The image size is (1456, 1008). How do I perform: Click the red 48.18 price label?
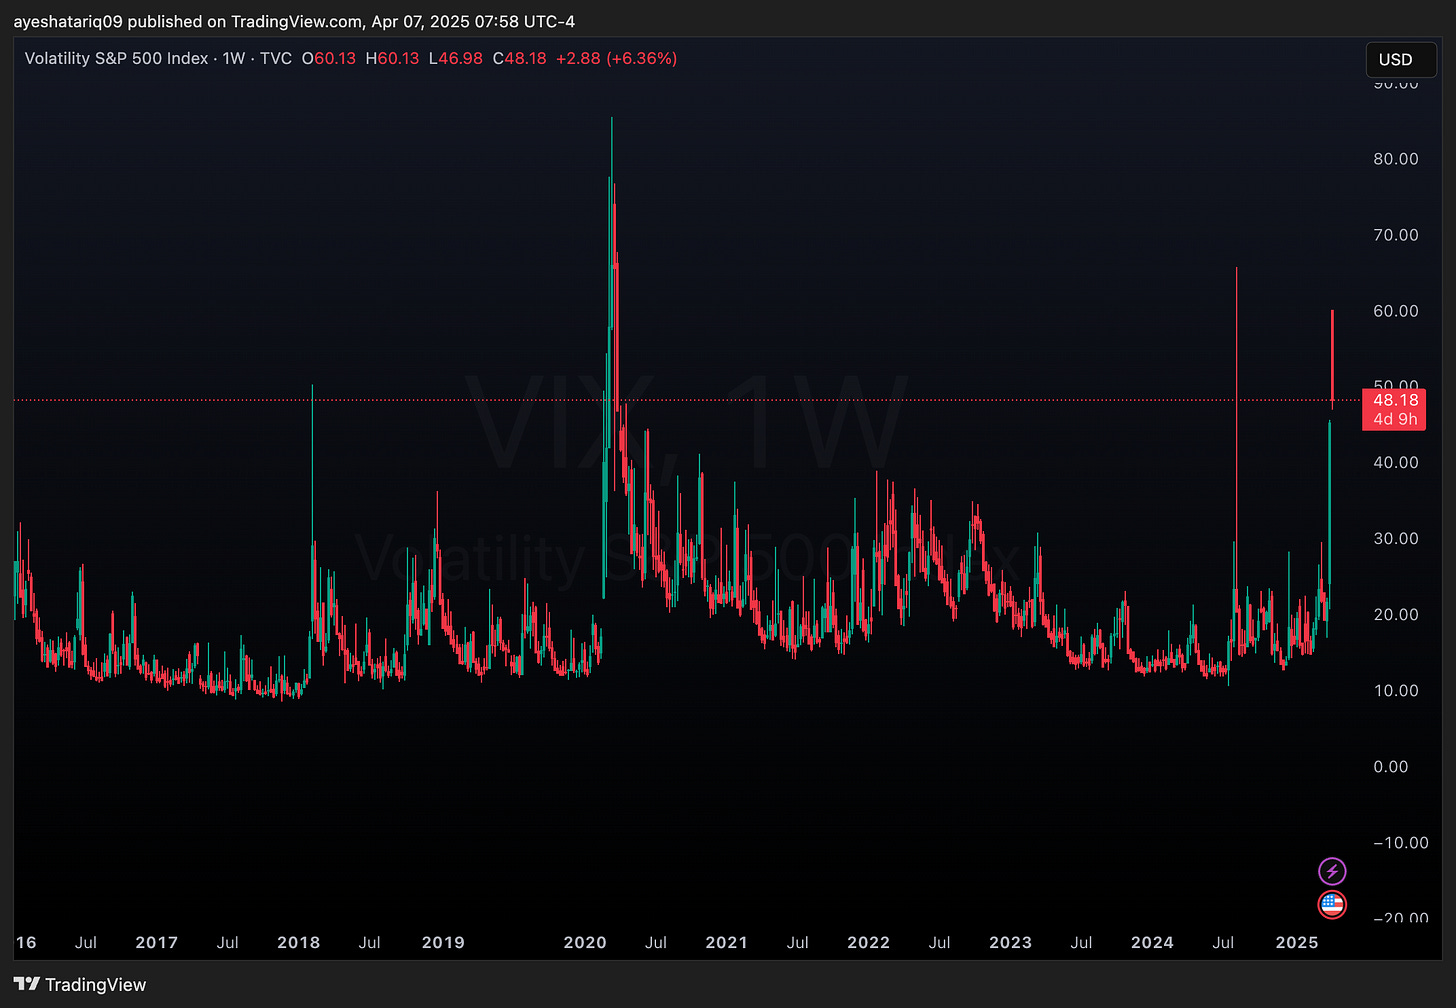pos(1394,400)
